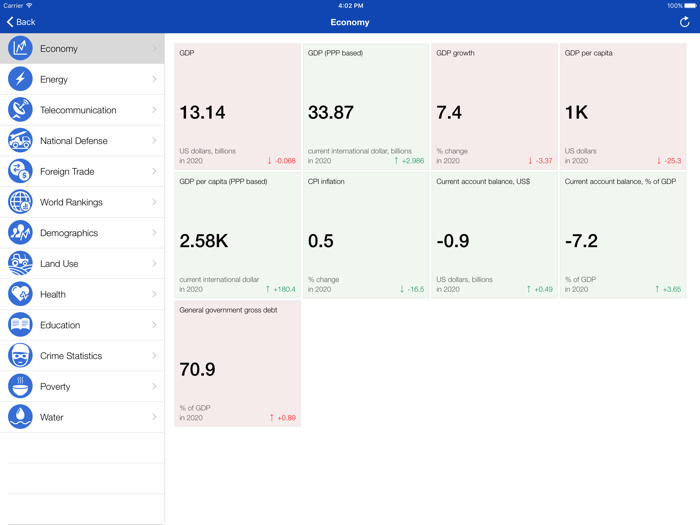Tap the Water chevron arrow

click(x=154, y=417)
